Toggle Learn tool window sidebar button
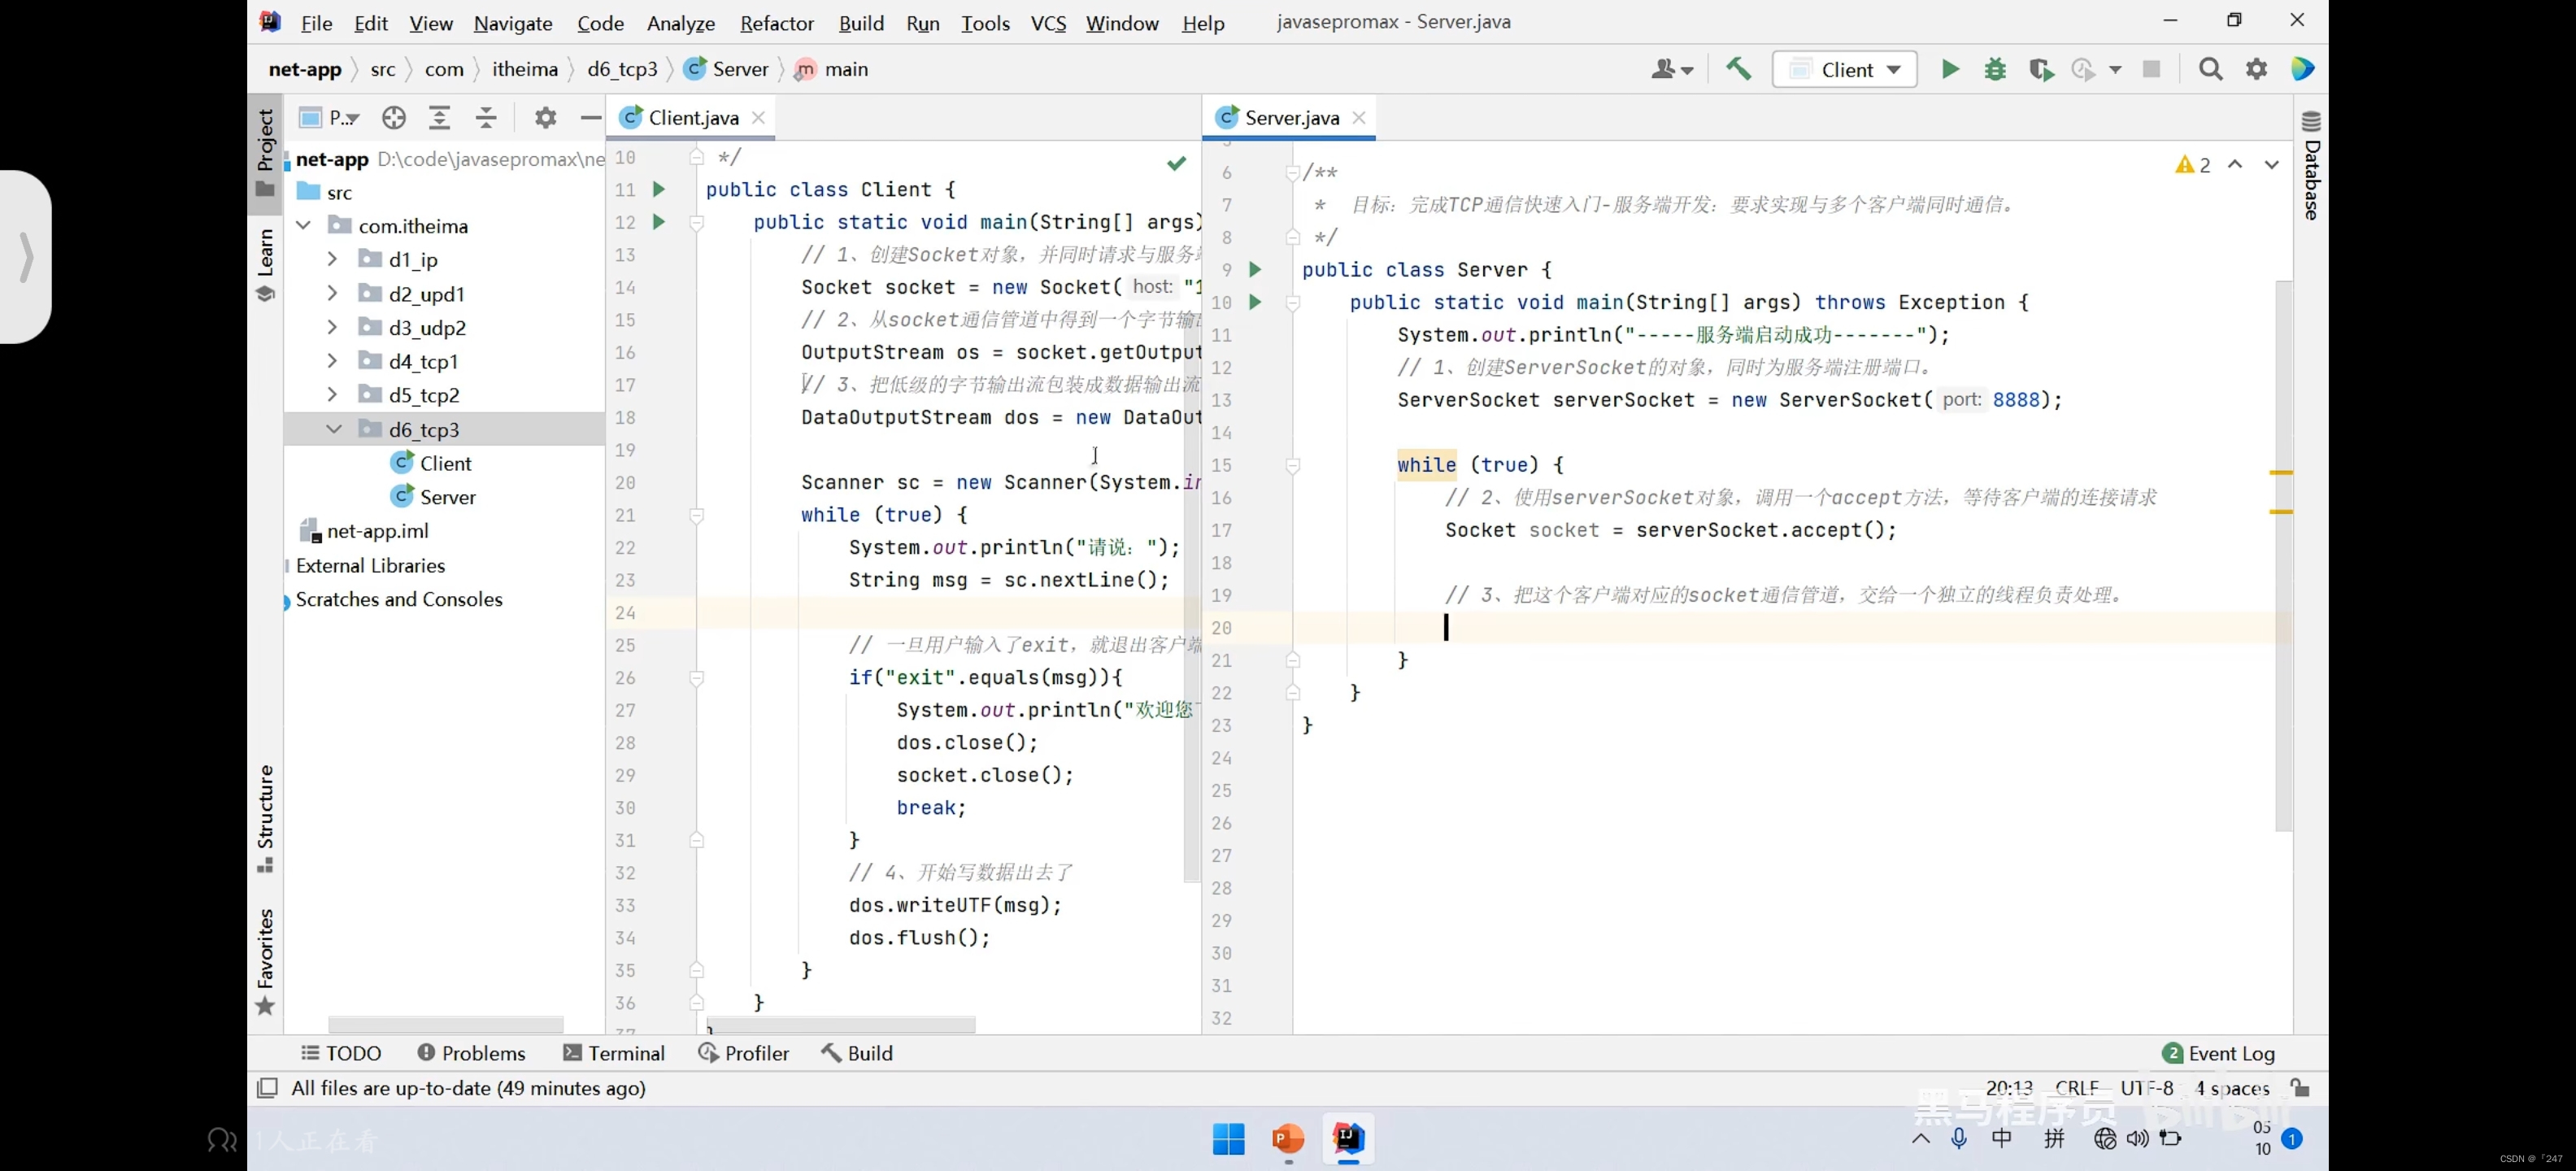Viewport: 2576px width, 1171px height. click(265, 265)
